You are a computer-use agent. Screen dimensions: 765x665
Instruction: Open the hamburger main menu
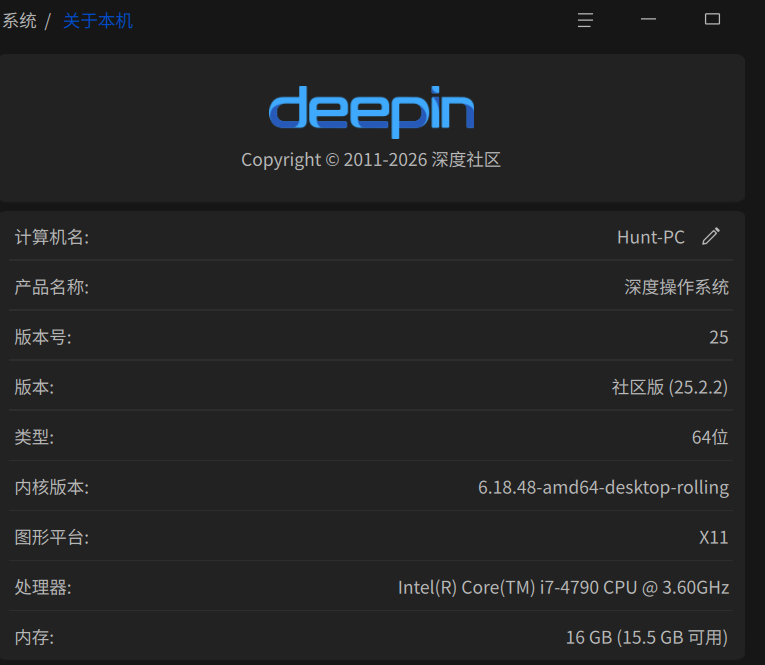pos(585,20)
